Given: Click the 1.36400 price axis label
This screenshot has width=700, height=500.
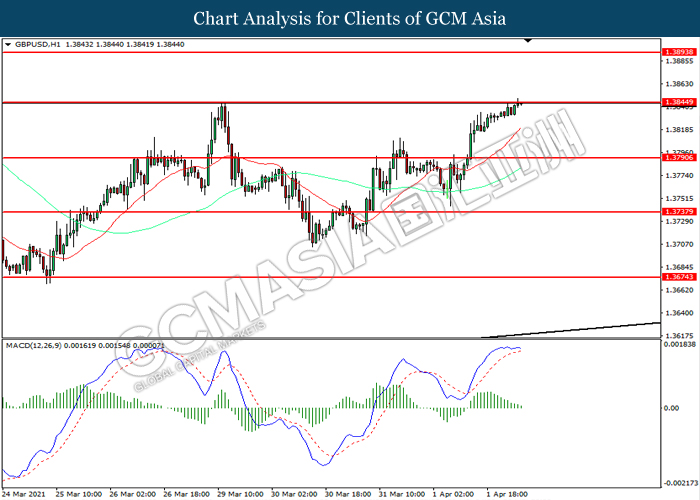Looking at the screenshot, I should click(679, 313).
